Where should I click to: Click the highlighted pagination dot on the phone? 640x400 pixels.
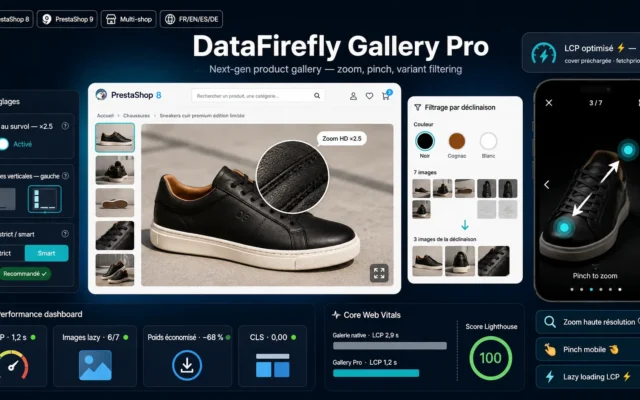coord(591,289)
